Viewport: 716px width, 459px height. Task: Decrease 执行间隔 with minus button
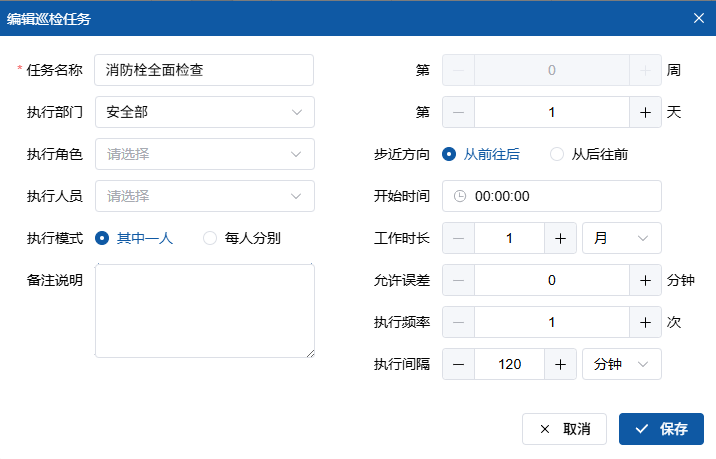458,364
